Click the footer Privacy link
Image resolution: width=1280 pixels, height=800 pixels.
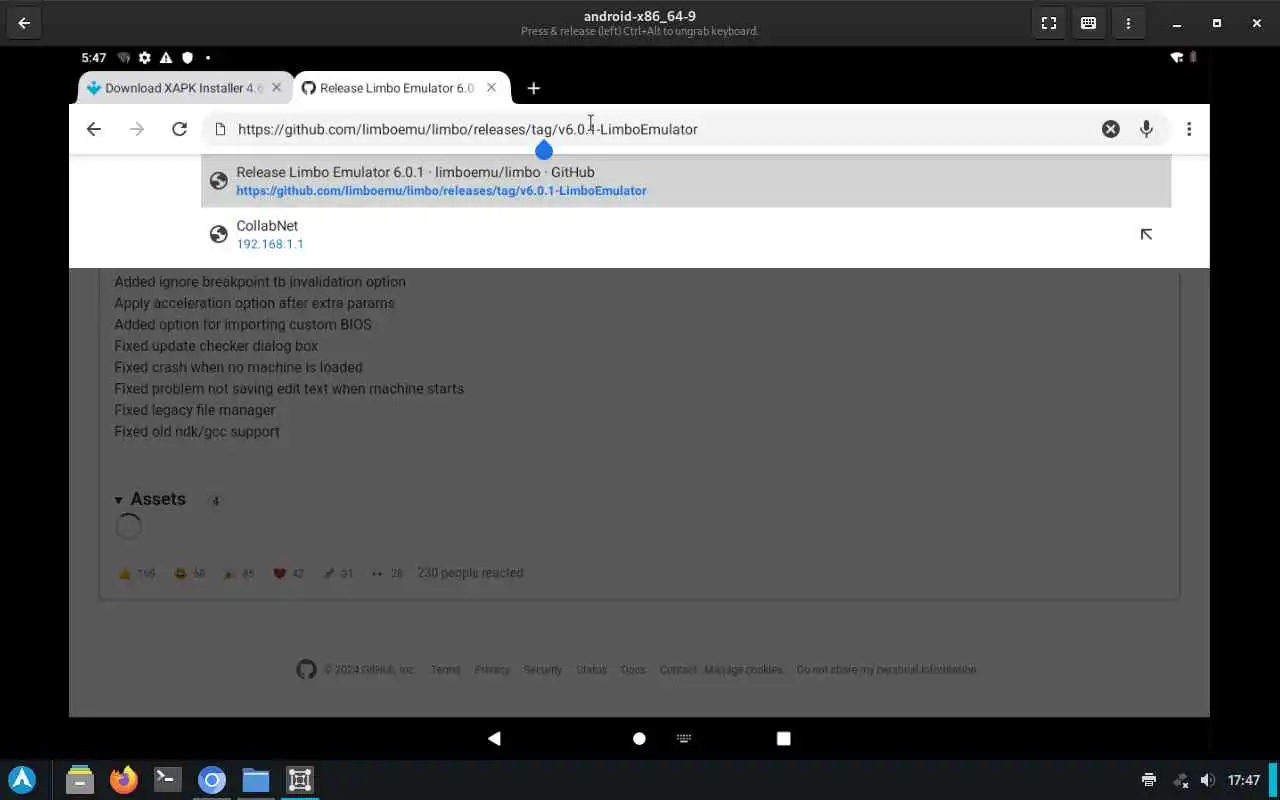point(492,670)
